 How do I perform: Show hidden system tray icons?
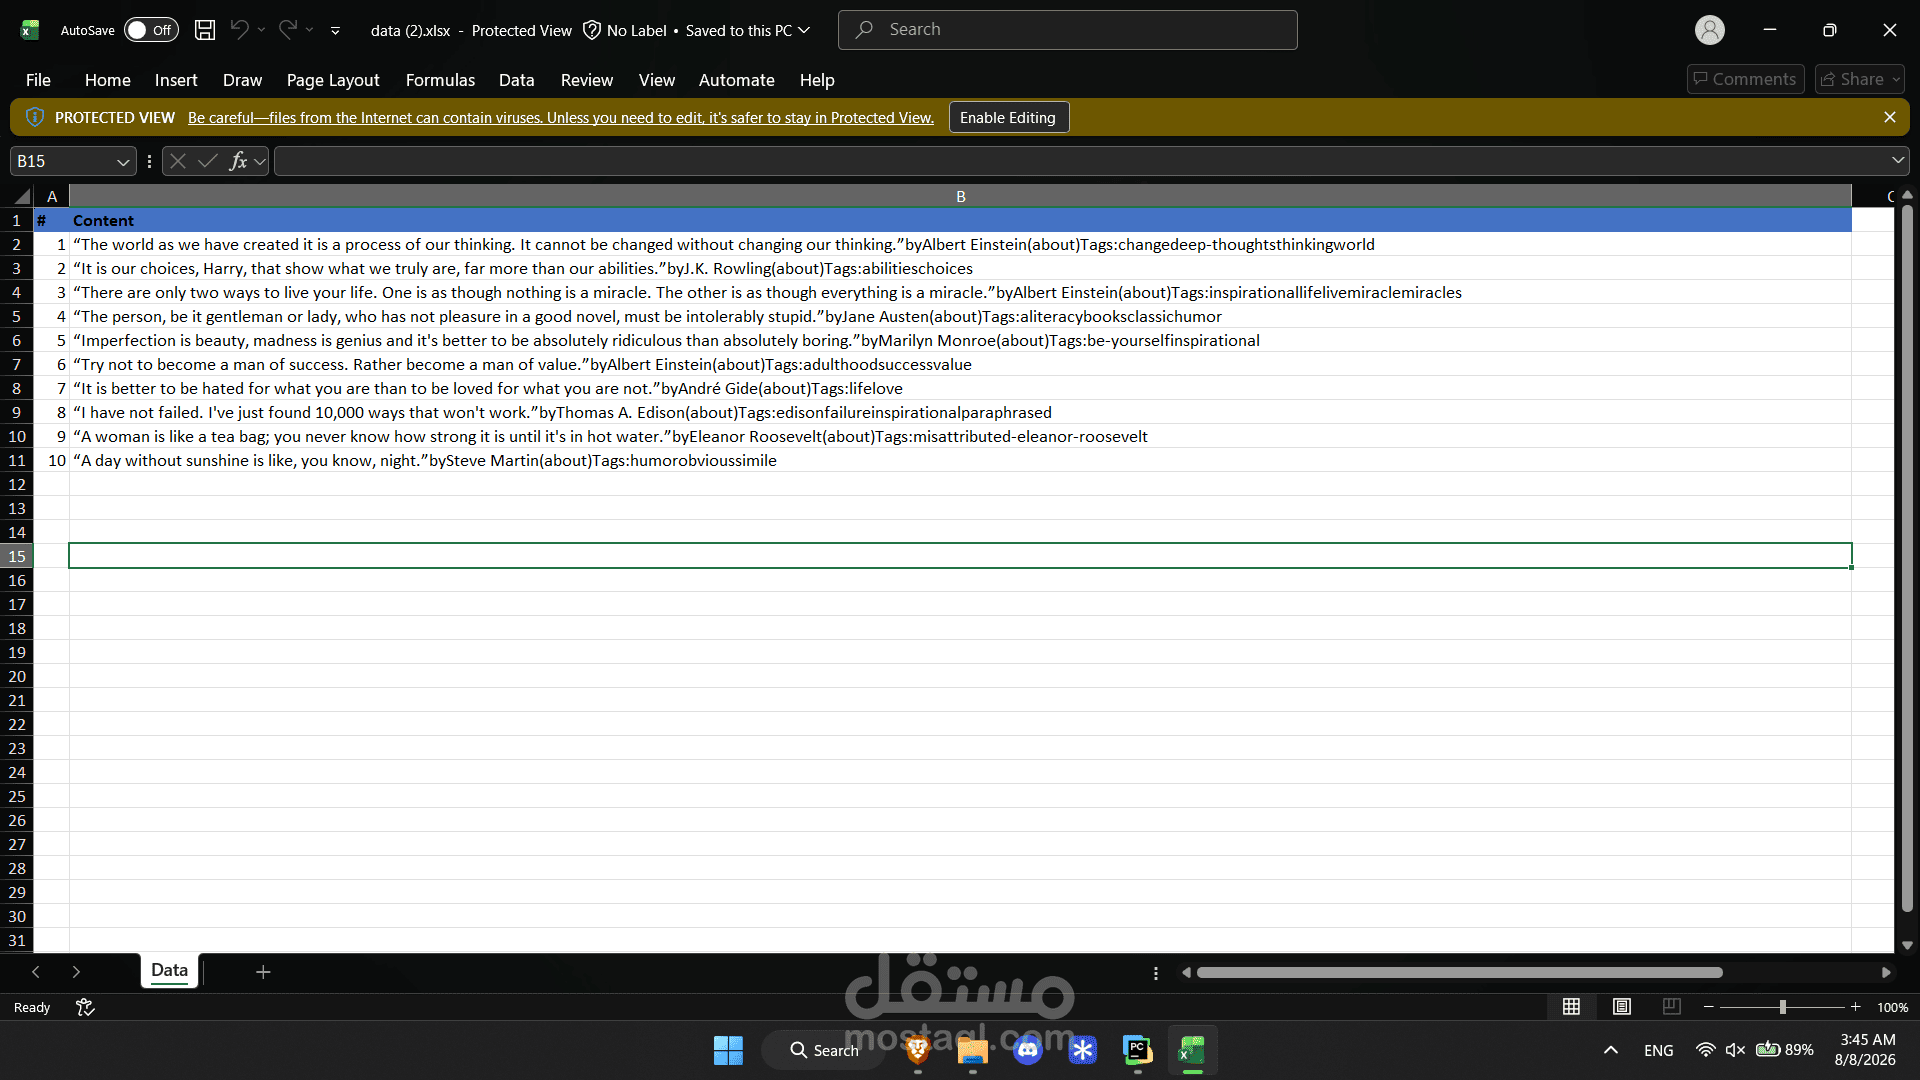point(1610,1050)
